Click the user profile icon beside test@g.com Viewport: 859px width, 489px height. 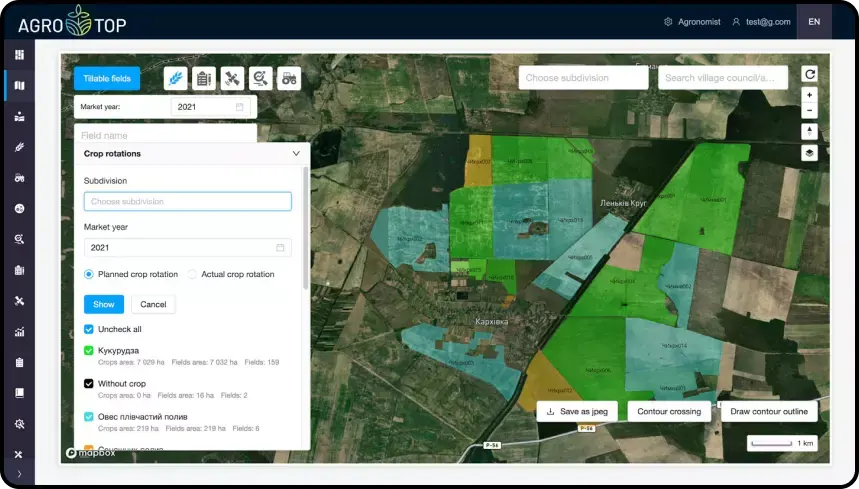click(736, 22)
